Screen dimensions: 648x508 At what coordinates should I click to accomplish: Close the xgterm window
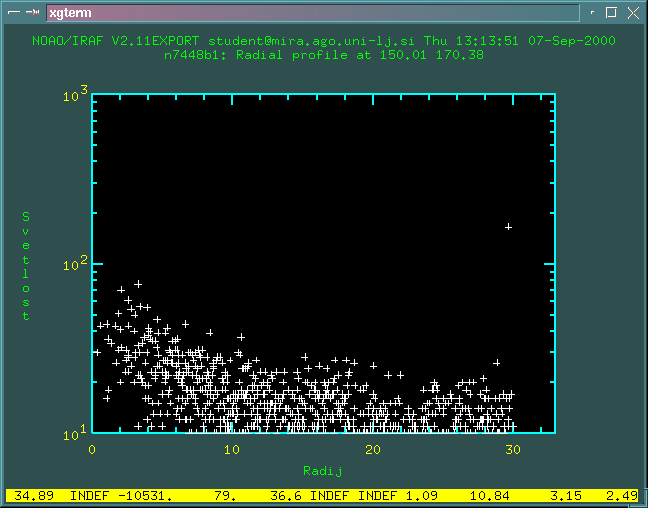click(x=633, y=13)
